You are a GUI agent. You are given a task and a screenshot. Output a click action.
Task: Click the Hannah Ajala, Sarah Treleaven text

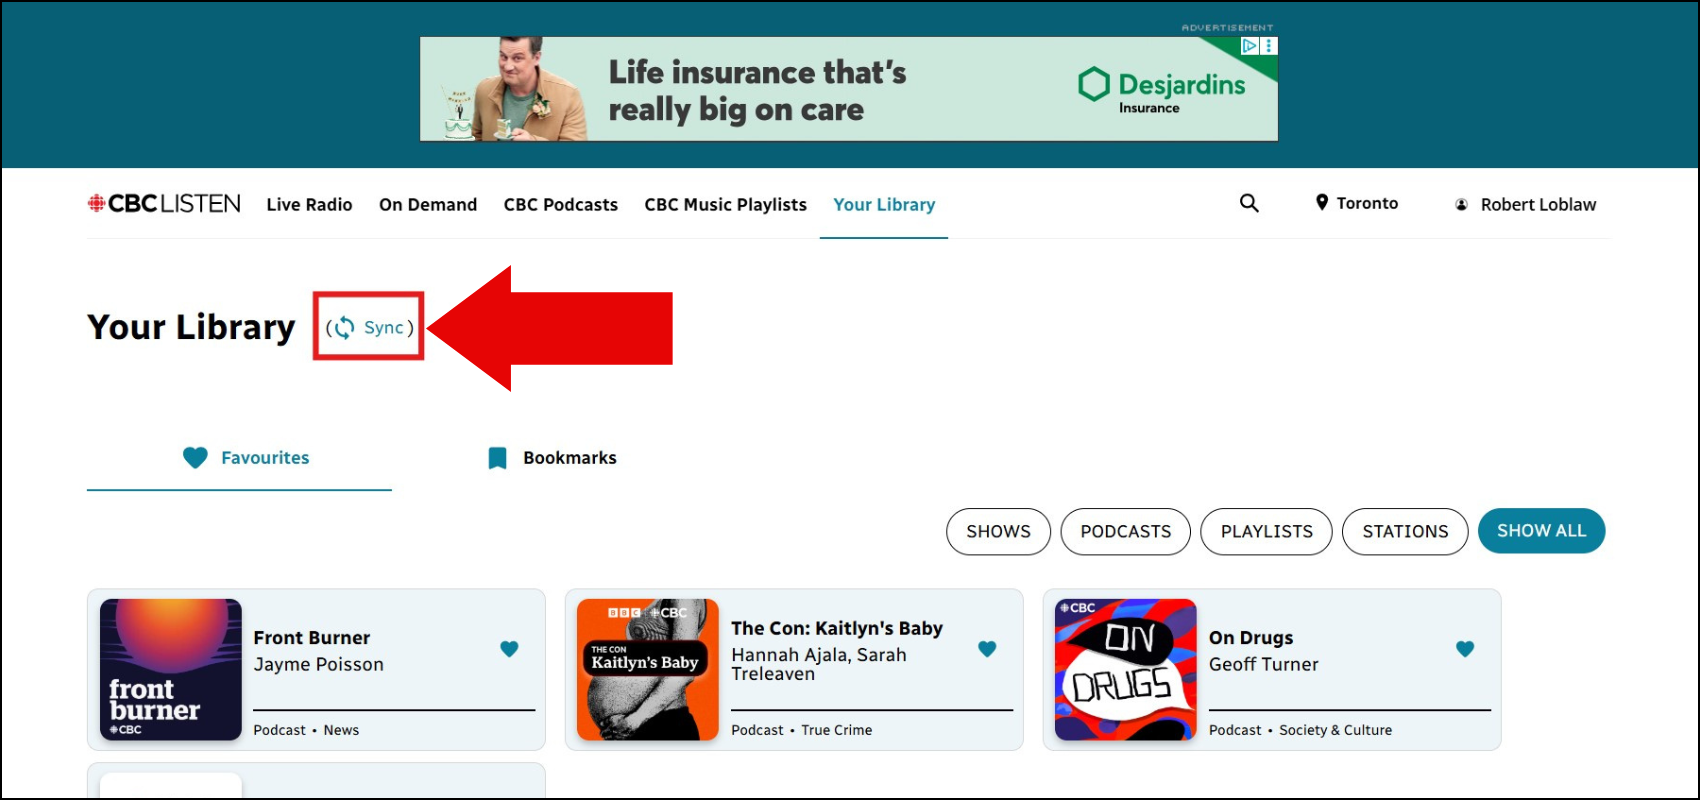tap(819, 664)
